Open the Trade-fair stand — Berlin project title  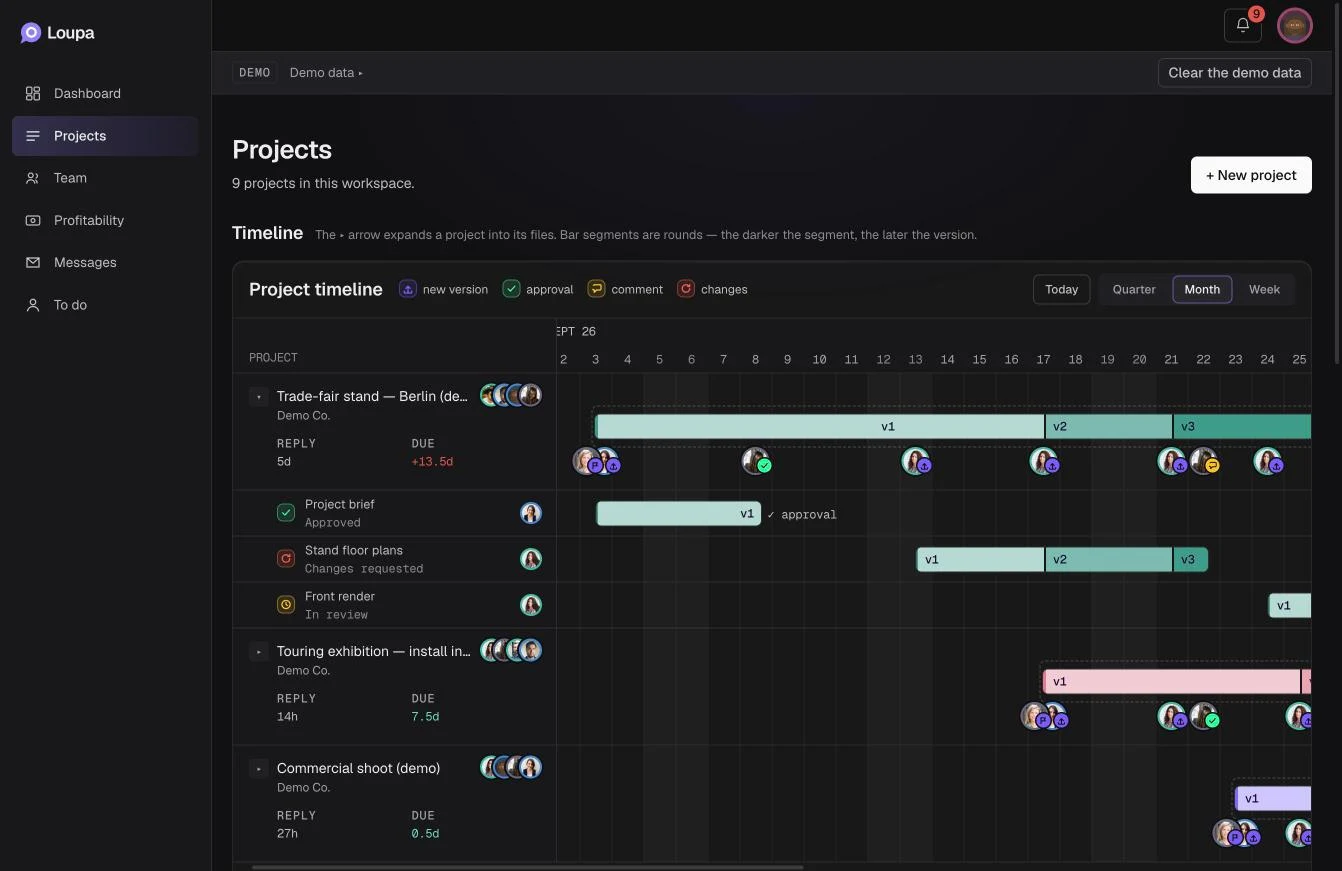pyautogui.click(x=372, y=396)
